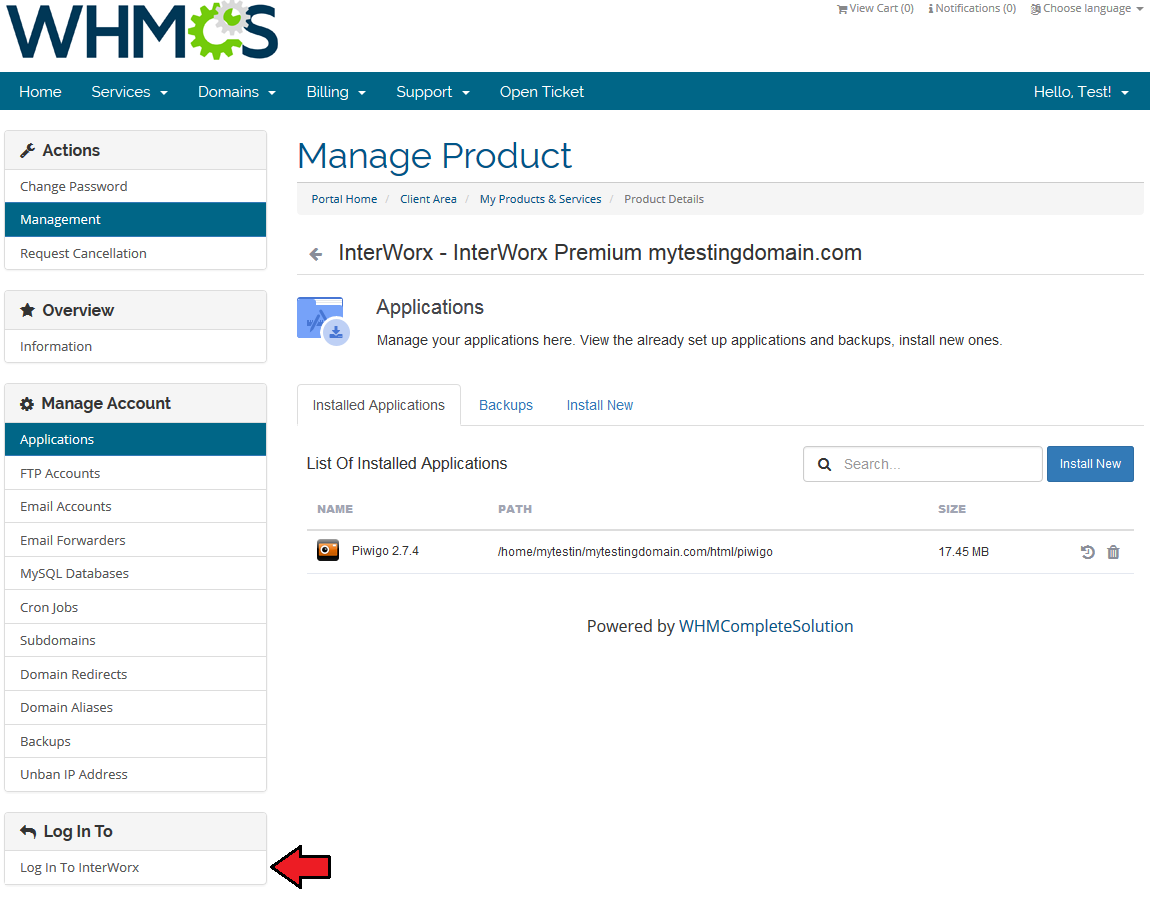Image resolution: width=1150 pixels, height=899 pixels.
Task: Click the wrench icon in Actions header
Action: tap(28, 150)
